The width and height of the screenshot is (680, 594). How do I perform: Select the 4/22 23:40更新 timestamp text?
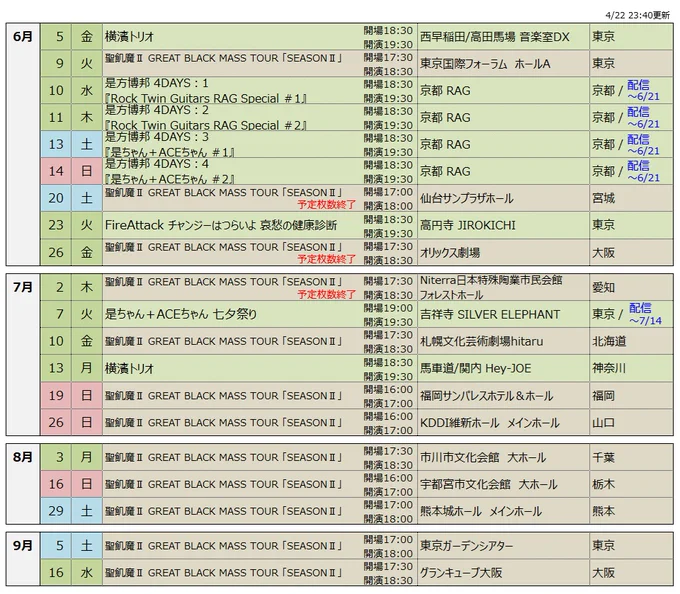point(638,15)
